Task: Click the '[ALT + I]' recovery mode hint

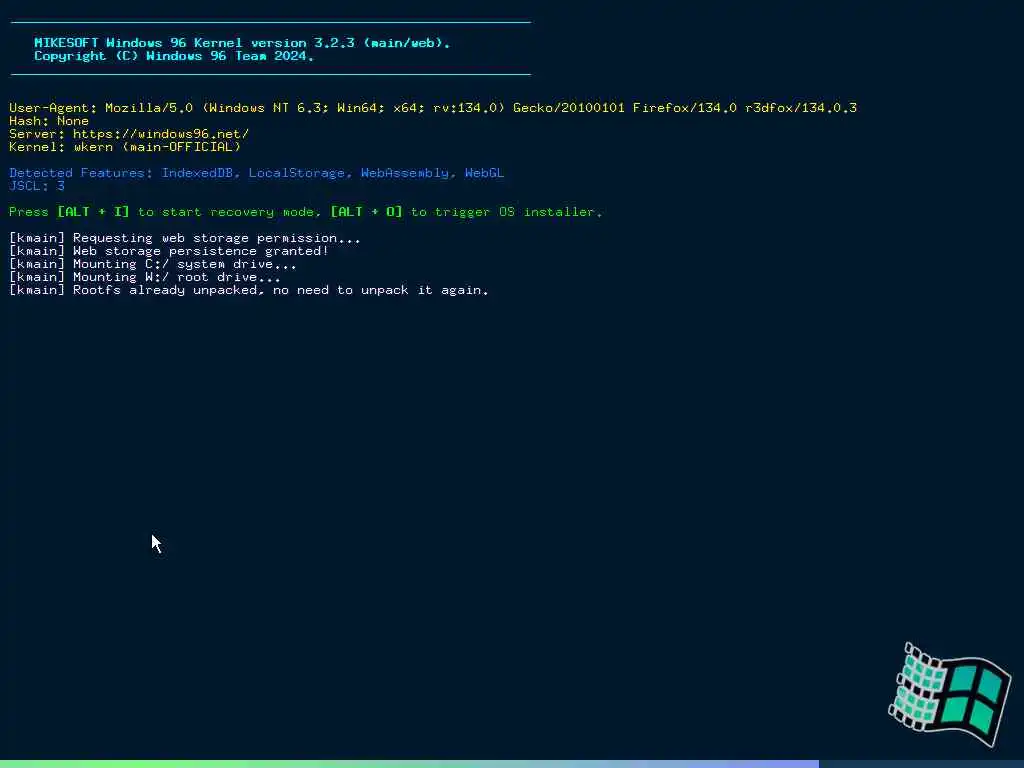Action: click(93, 212)
